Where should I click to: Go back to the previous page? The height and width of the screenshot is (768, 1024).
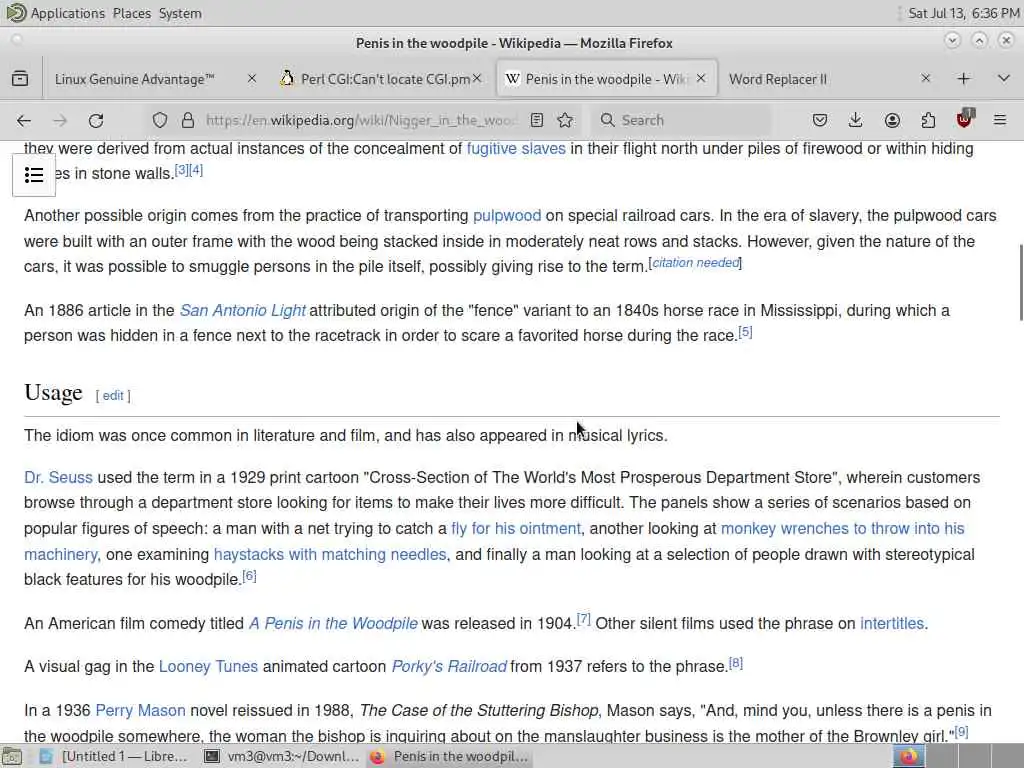[x=24, y=120]
